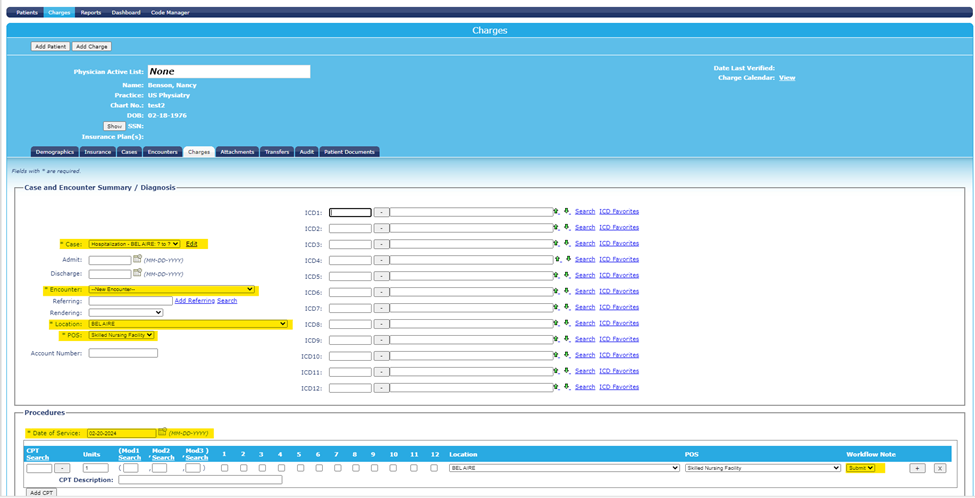Open the Admit date calendar picker
This screenshot has width=975, height=498.
pos(137,259)
